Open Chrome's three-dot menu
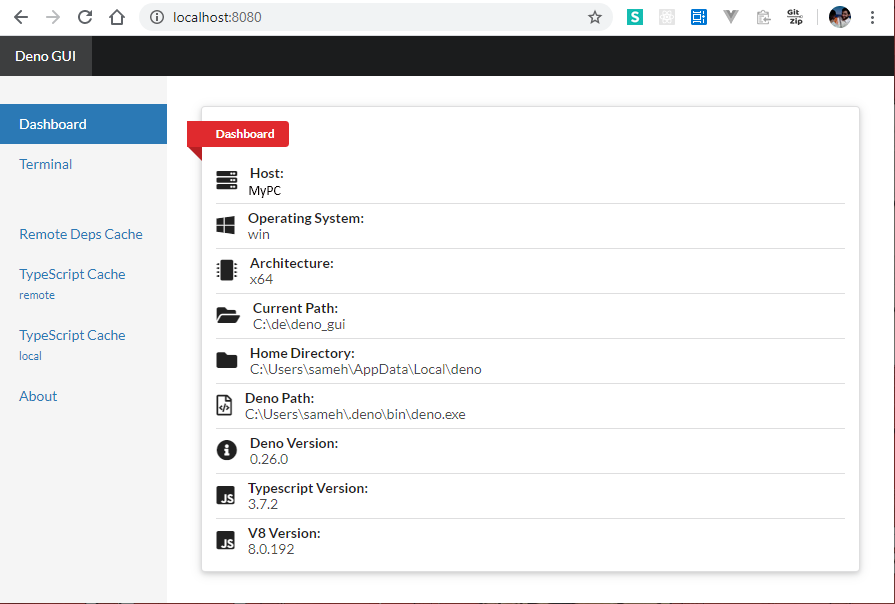This screenshot has height=604, width=895. 872,17
